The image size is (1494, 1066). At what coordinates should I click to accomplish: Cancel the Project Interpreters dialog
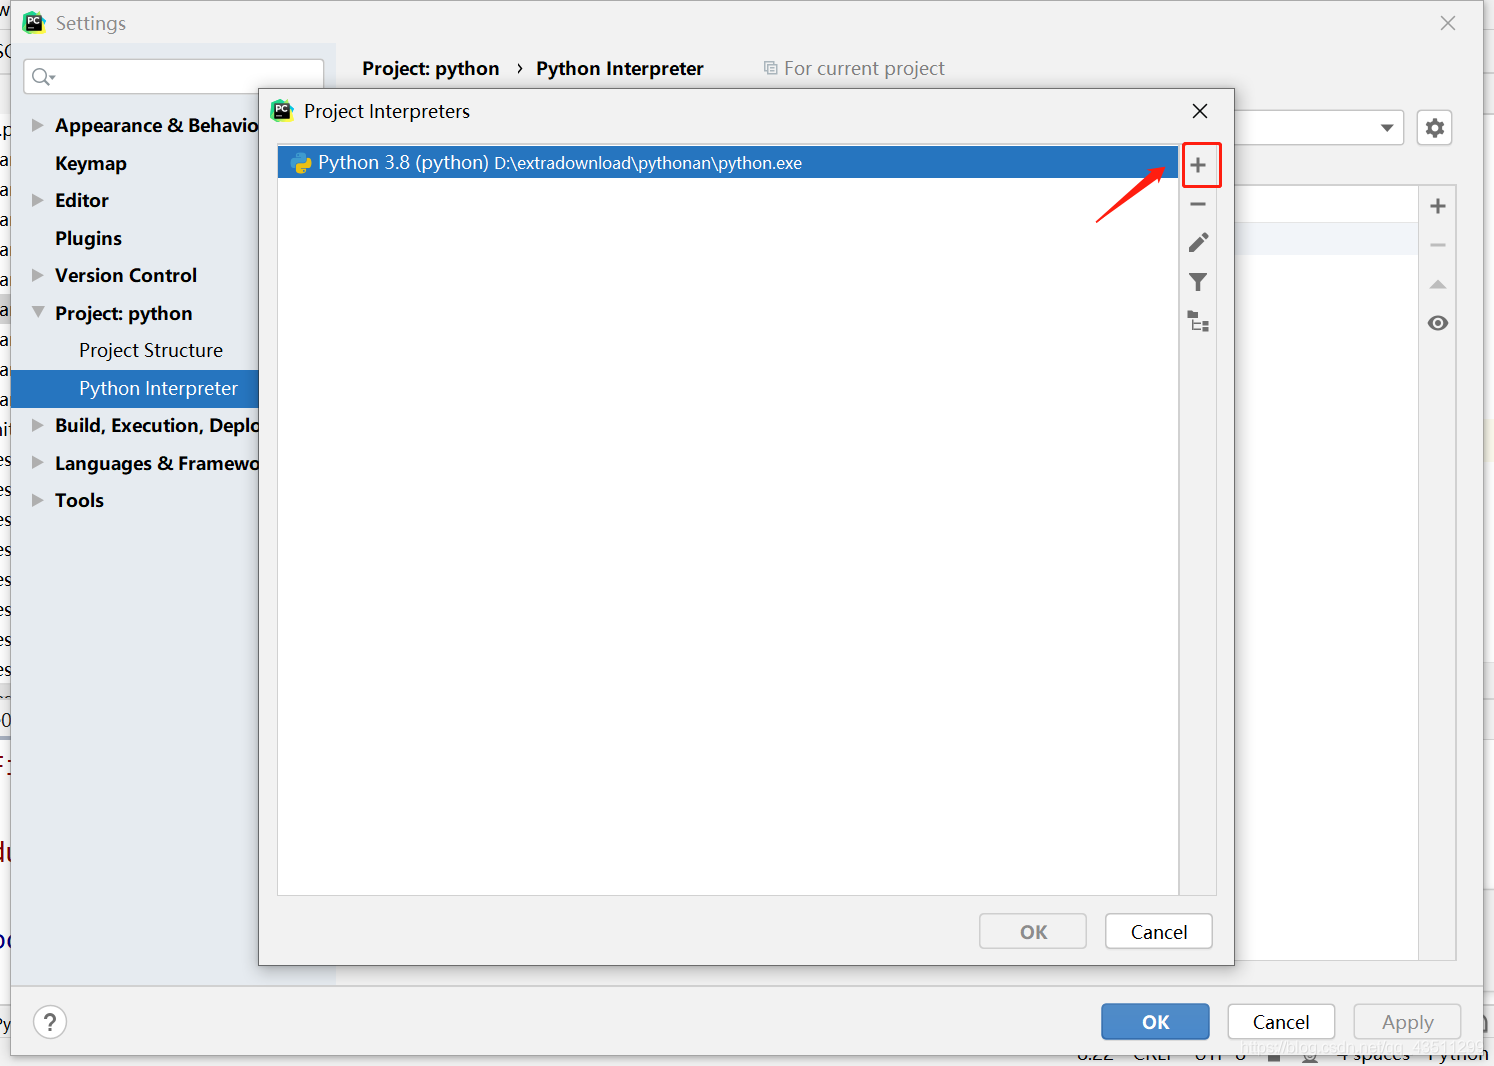1159,932
